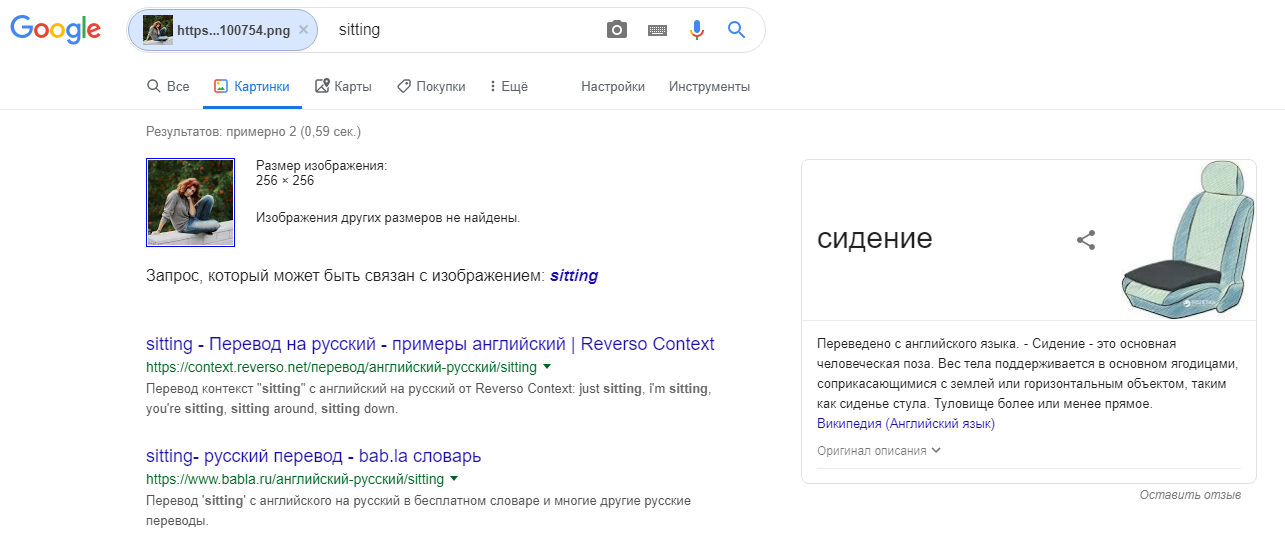Switch to the Все tab
Image resolution: width=1285 pixels, height=545 pixels.
pos(168,87)
